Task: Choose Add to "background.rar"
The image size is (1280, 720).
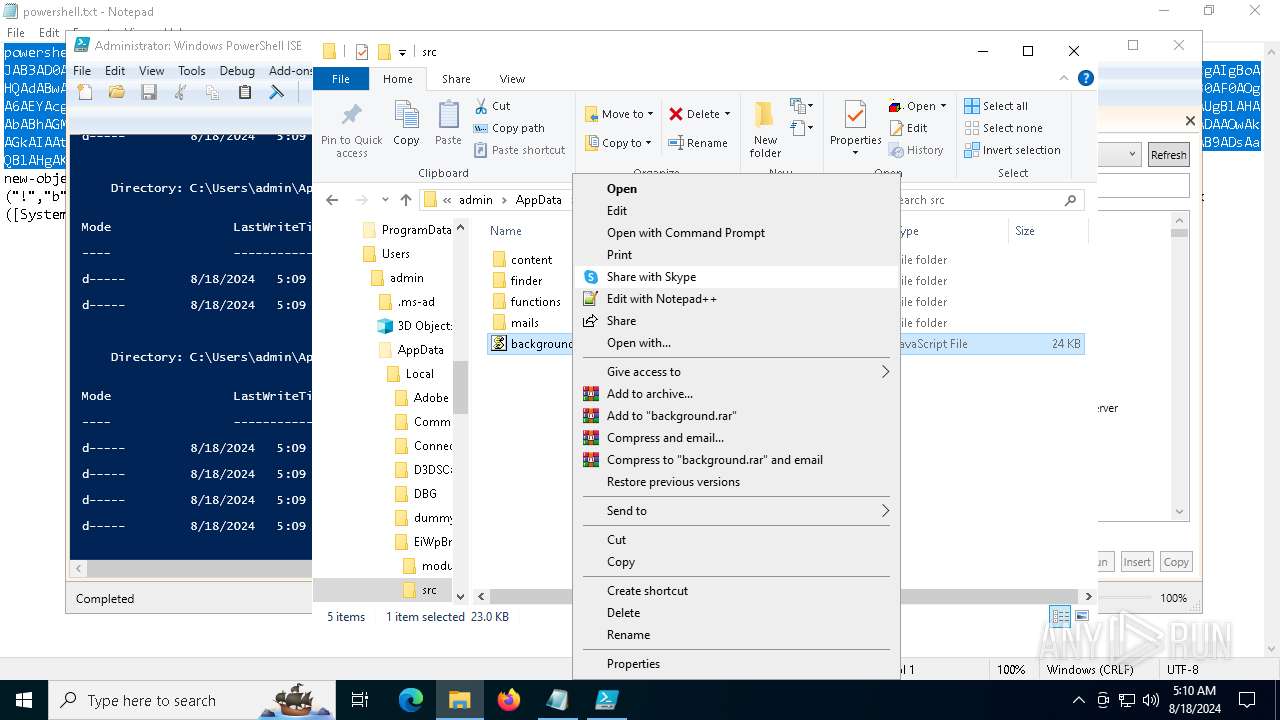Action: (x=736, y=416)
